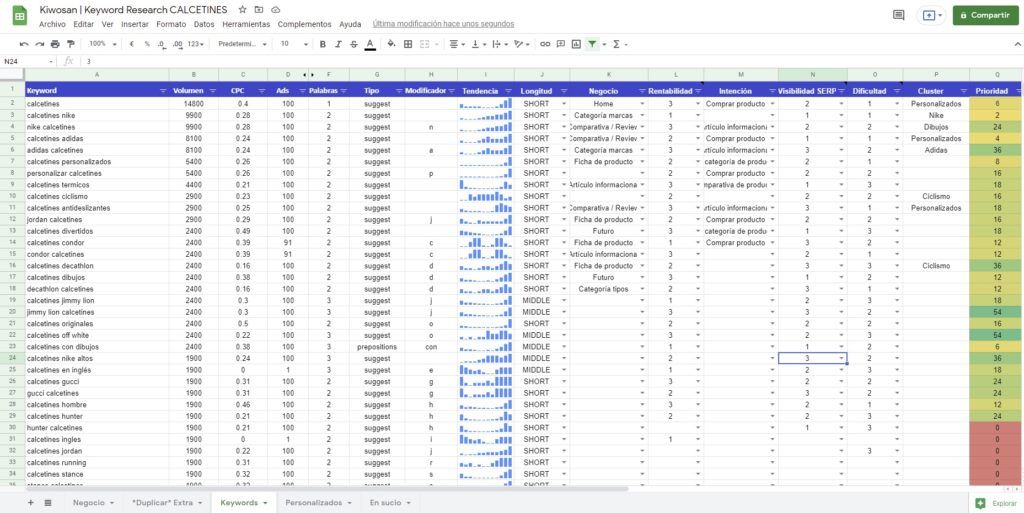Open last modification history link
The height and width of the screenshot is (513, 1024).
(x=443, y=24)
